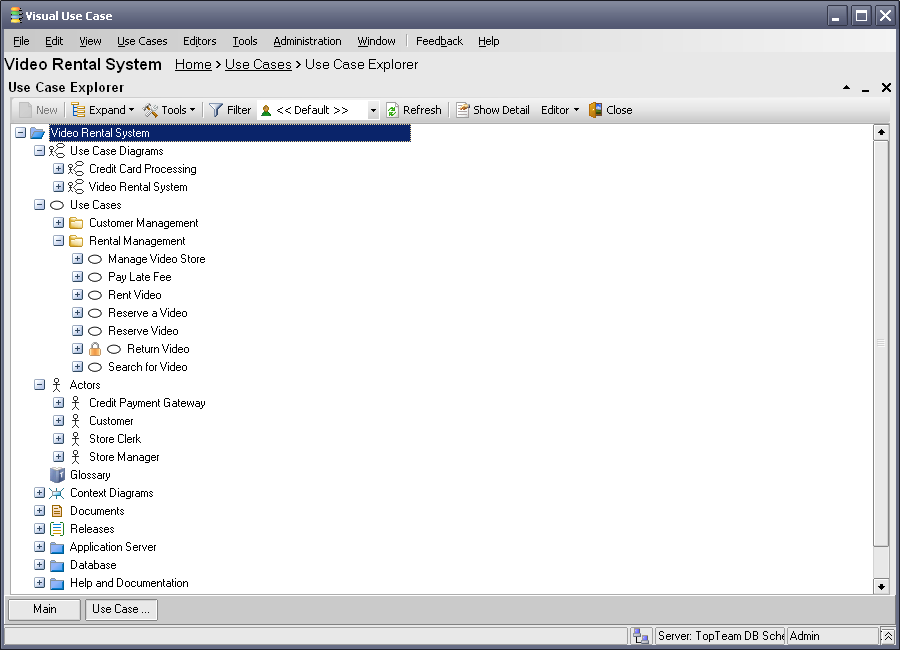Screen dimensions: 900x650
Task: Click the New document icon
Action: click(x=25, y=110)
